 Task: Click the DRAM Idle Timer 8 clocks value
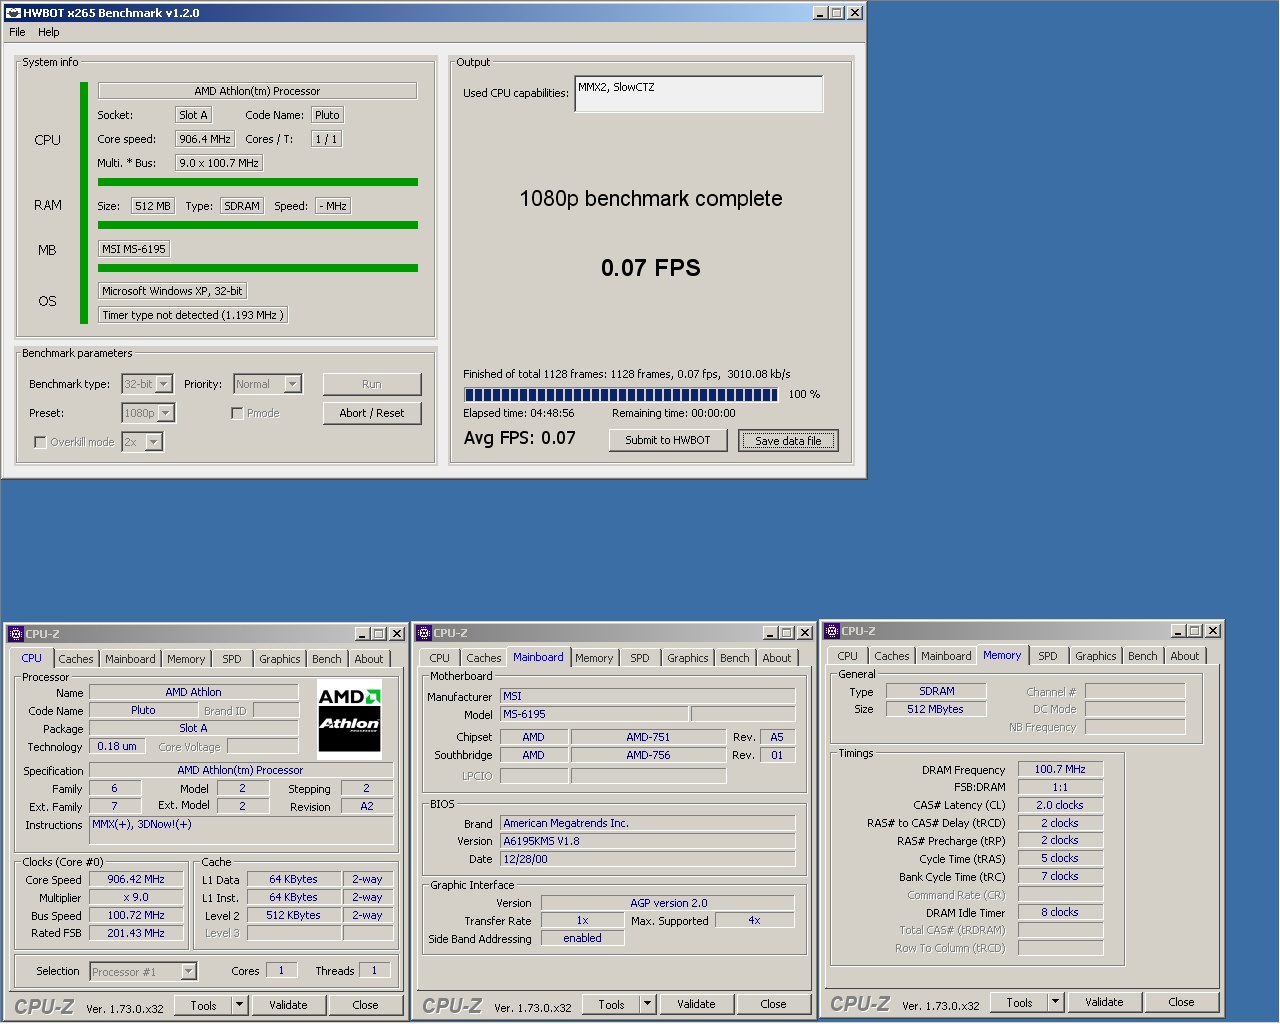point(1060,912)
